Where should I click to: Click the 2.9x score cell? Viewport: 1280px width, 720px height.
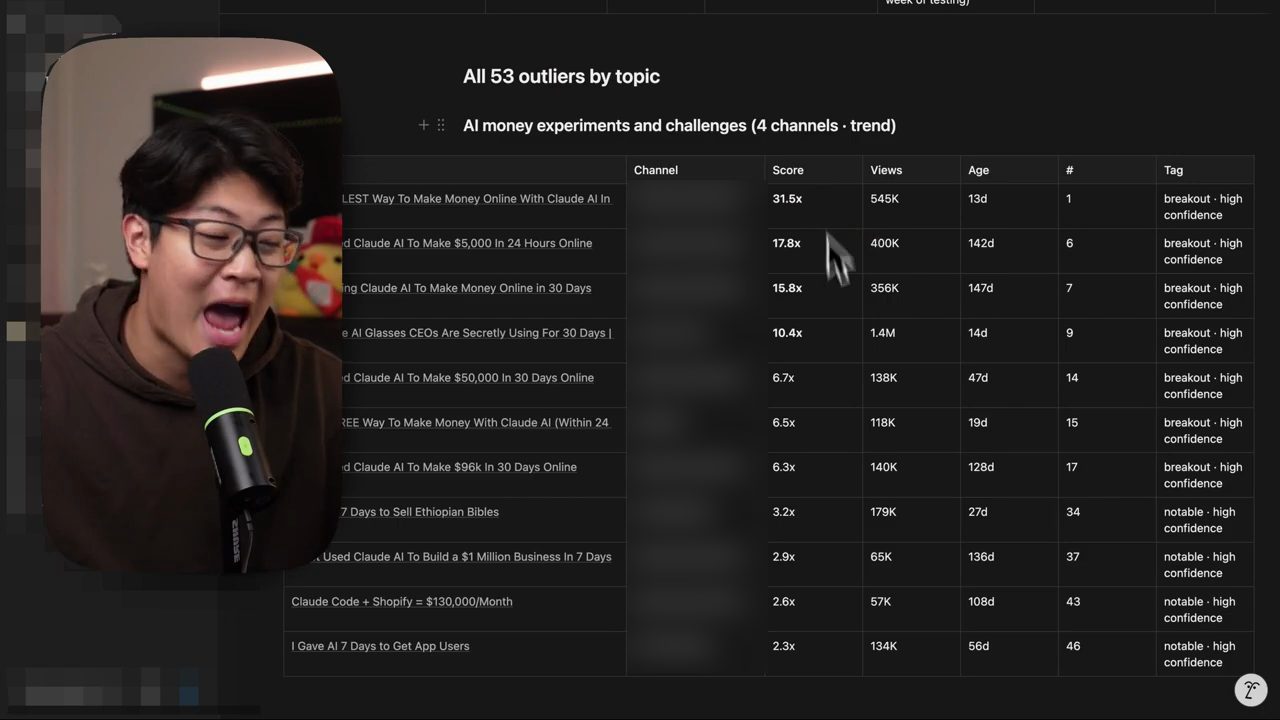tap(813, 565)
